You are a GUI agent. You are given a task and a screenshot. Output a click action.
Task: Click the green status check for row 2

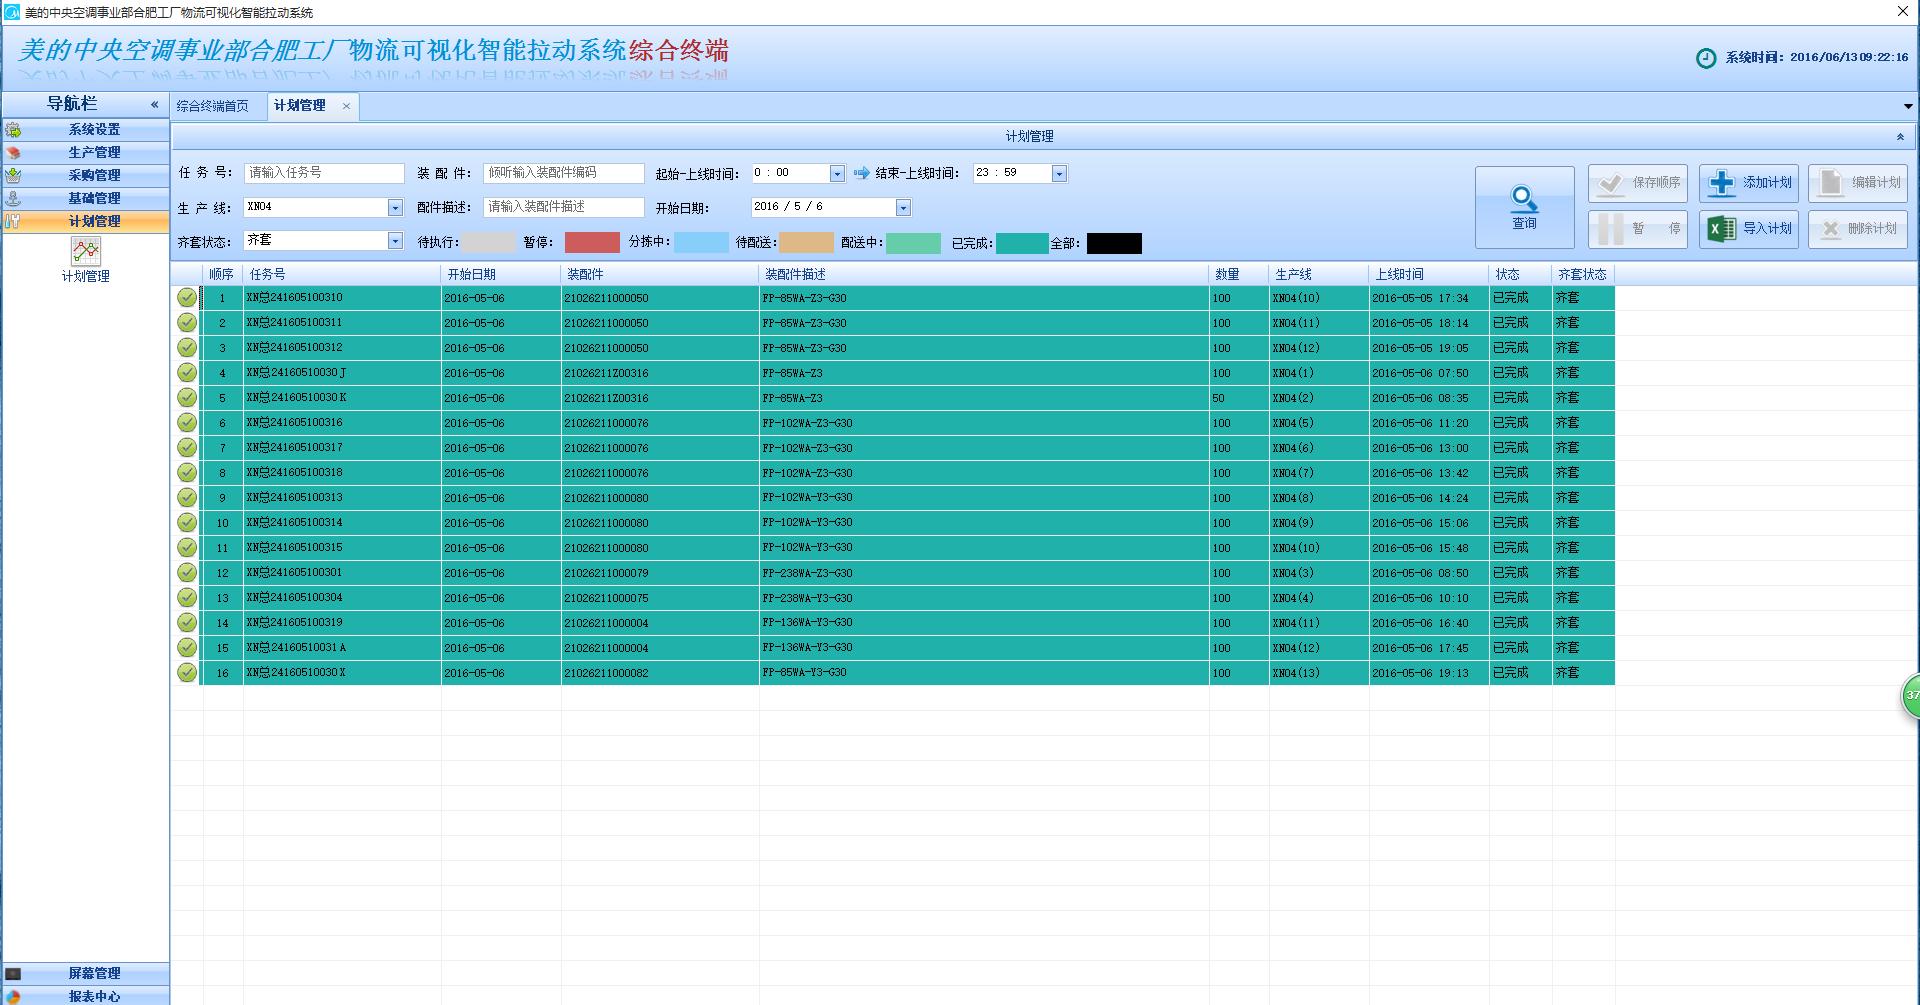187,323
